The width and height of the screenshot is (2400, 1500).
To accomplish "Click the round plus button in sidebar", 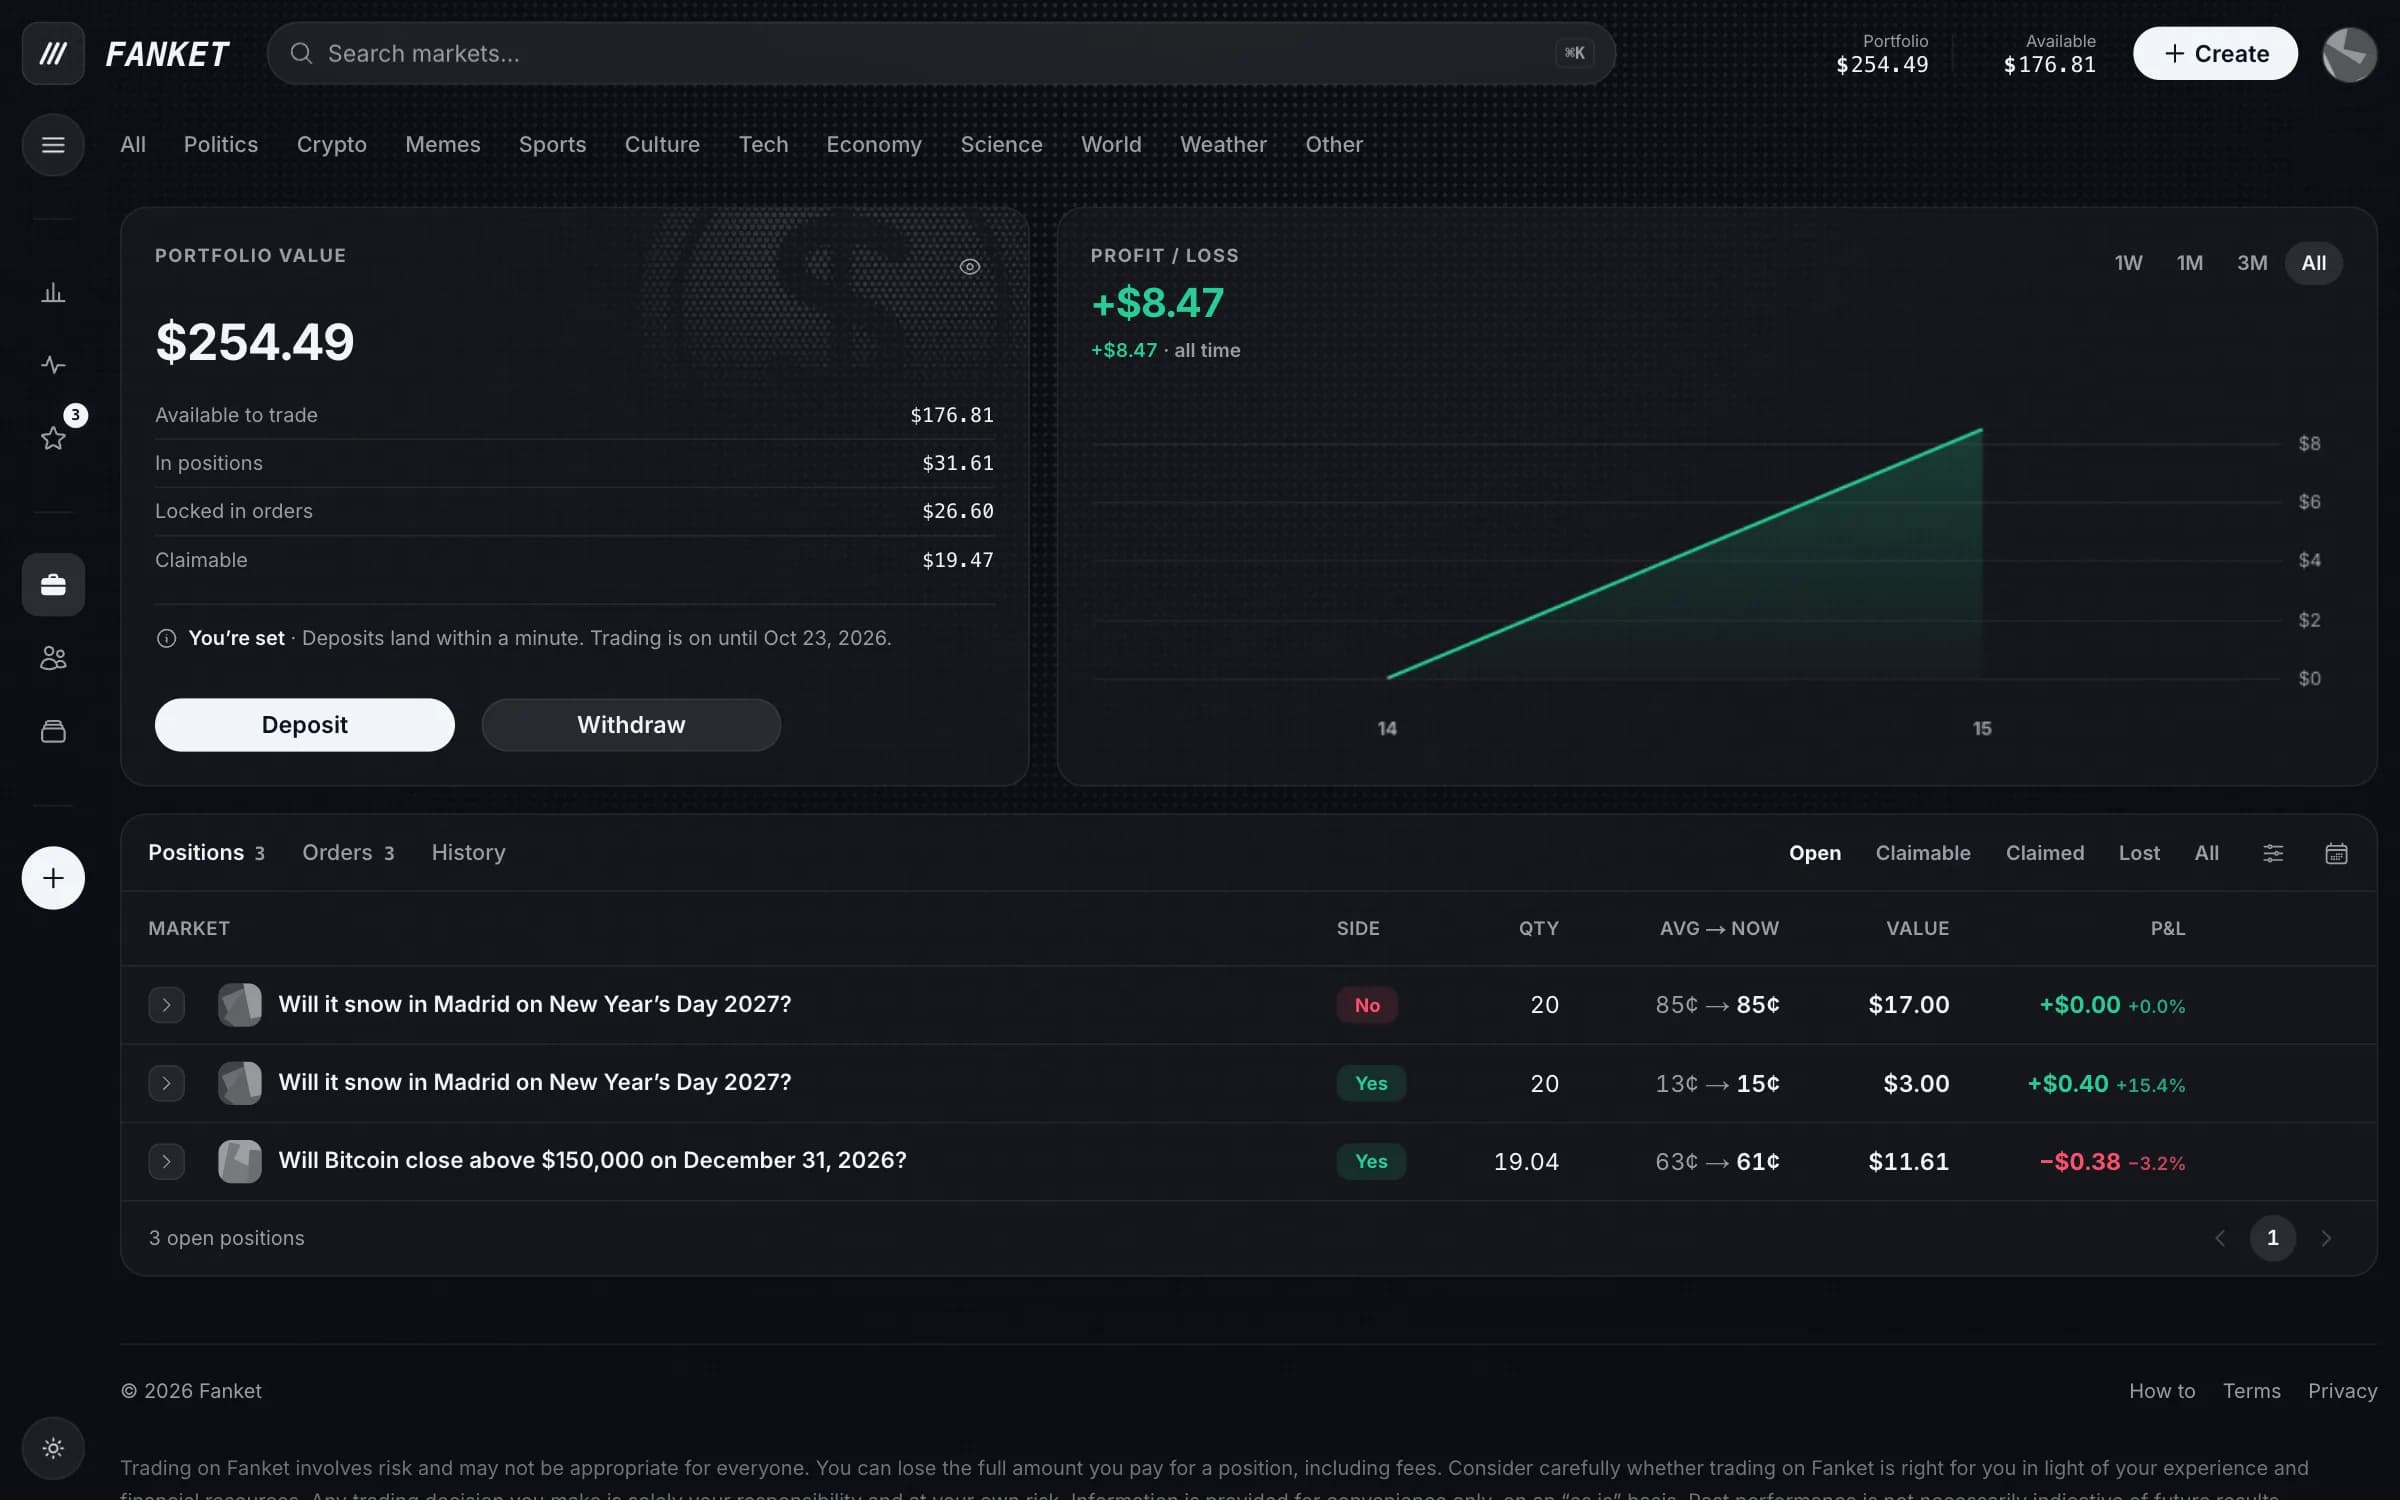I will pyautogui.click(x=53, y=878).
